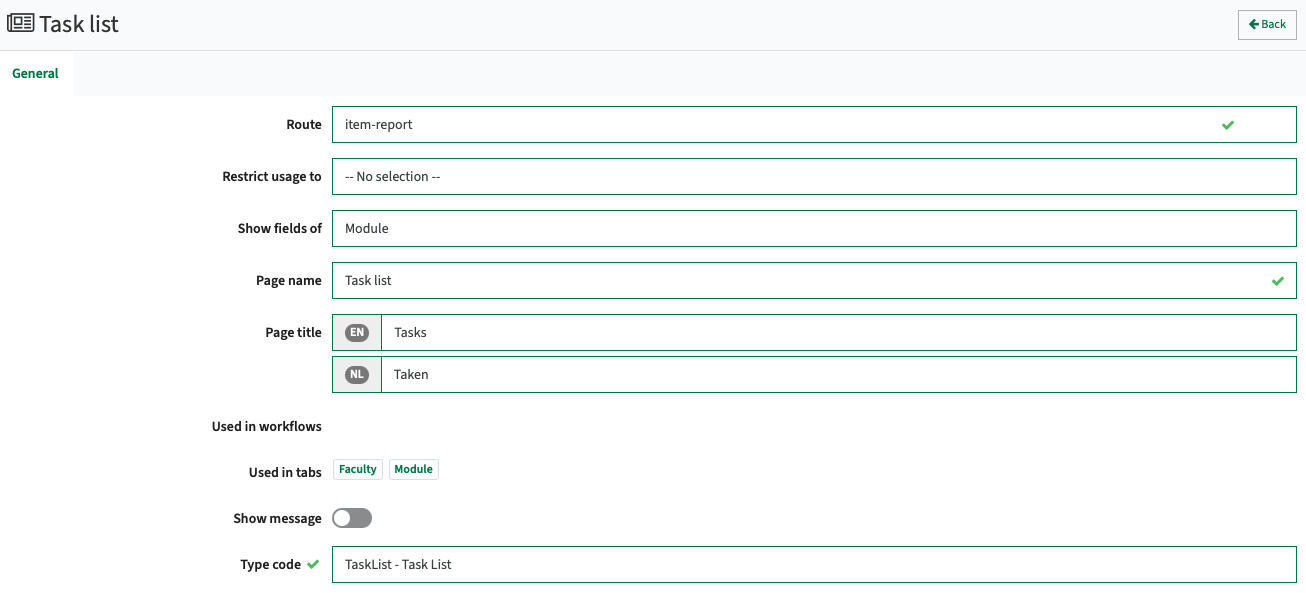
Task: Open the General tab
Action: click(36, 73)
